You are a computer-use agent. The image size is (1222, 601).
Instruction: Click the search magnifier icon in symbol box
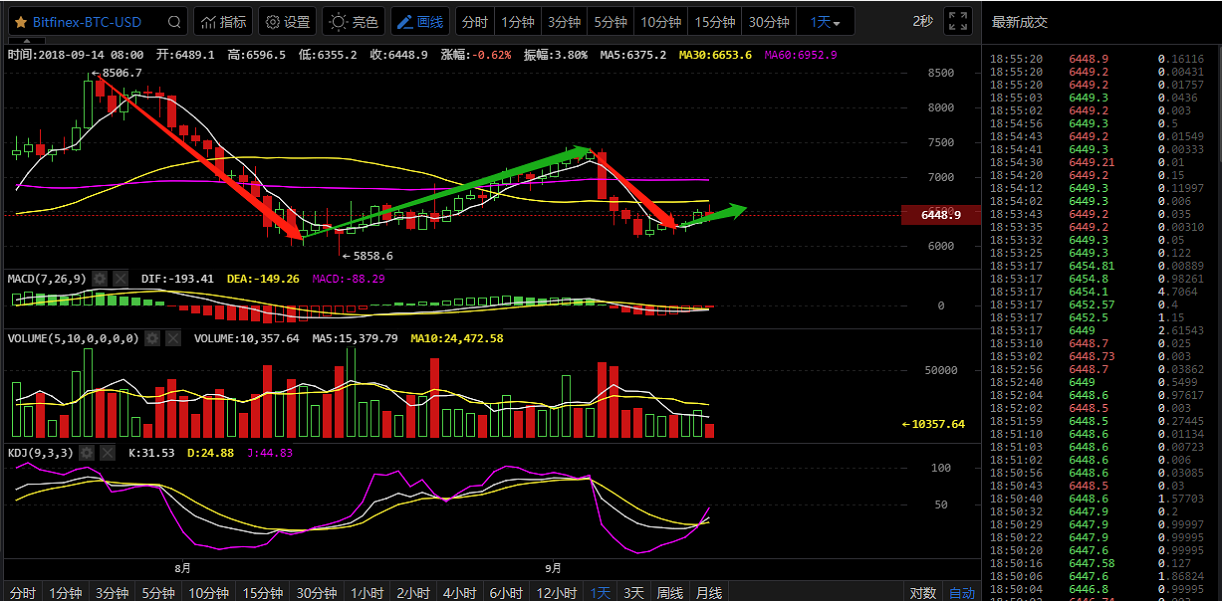click(x=174, y=22)
